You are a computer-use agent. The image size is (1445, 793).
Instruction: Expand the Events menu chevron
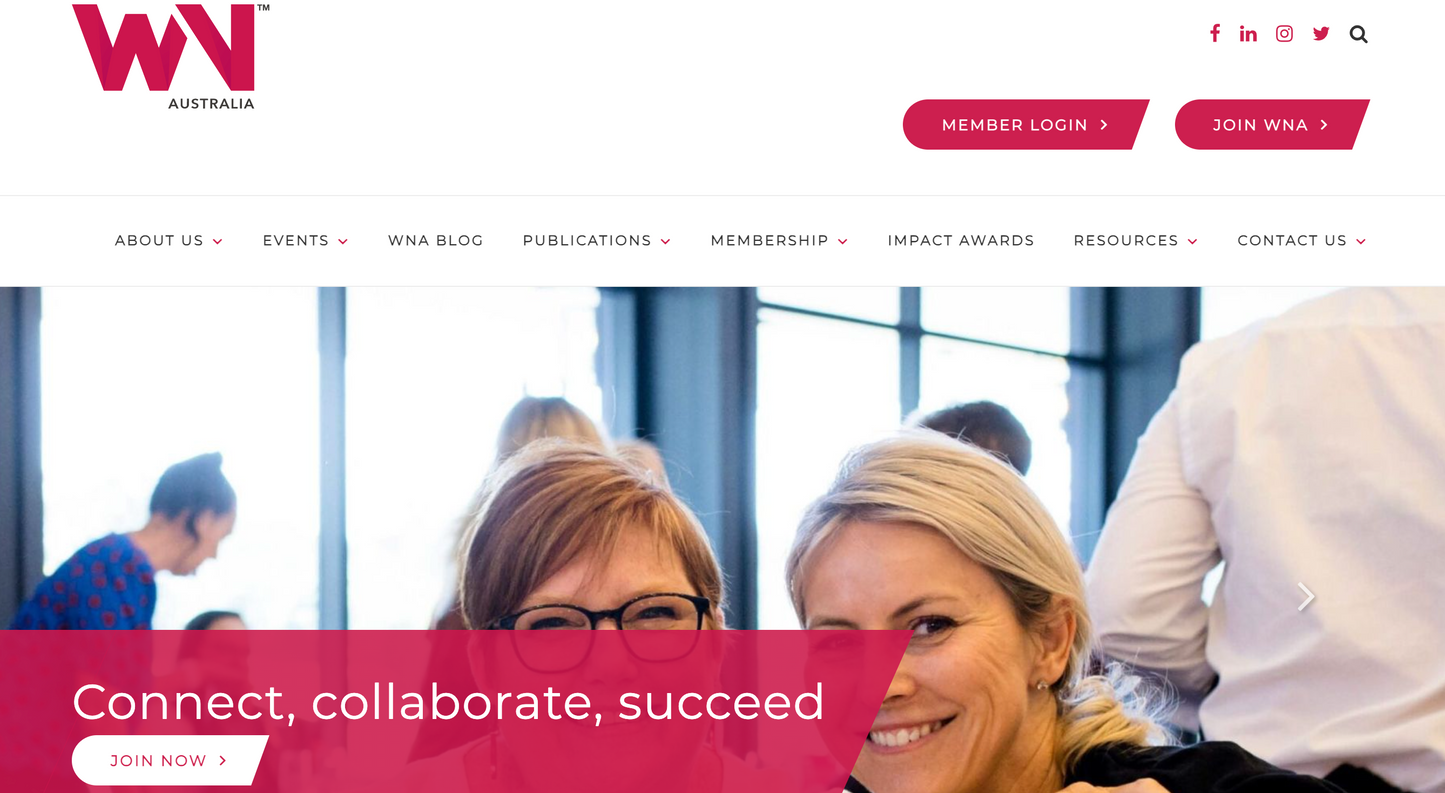(x=343, y=242)
